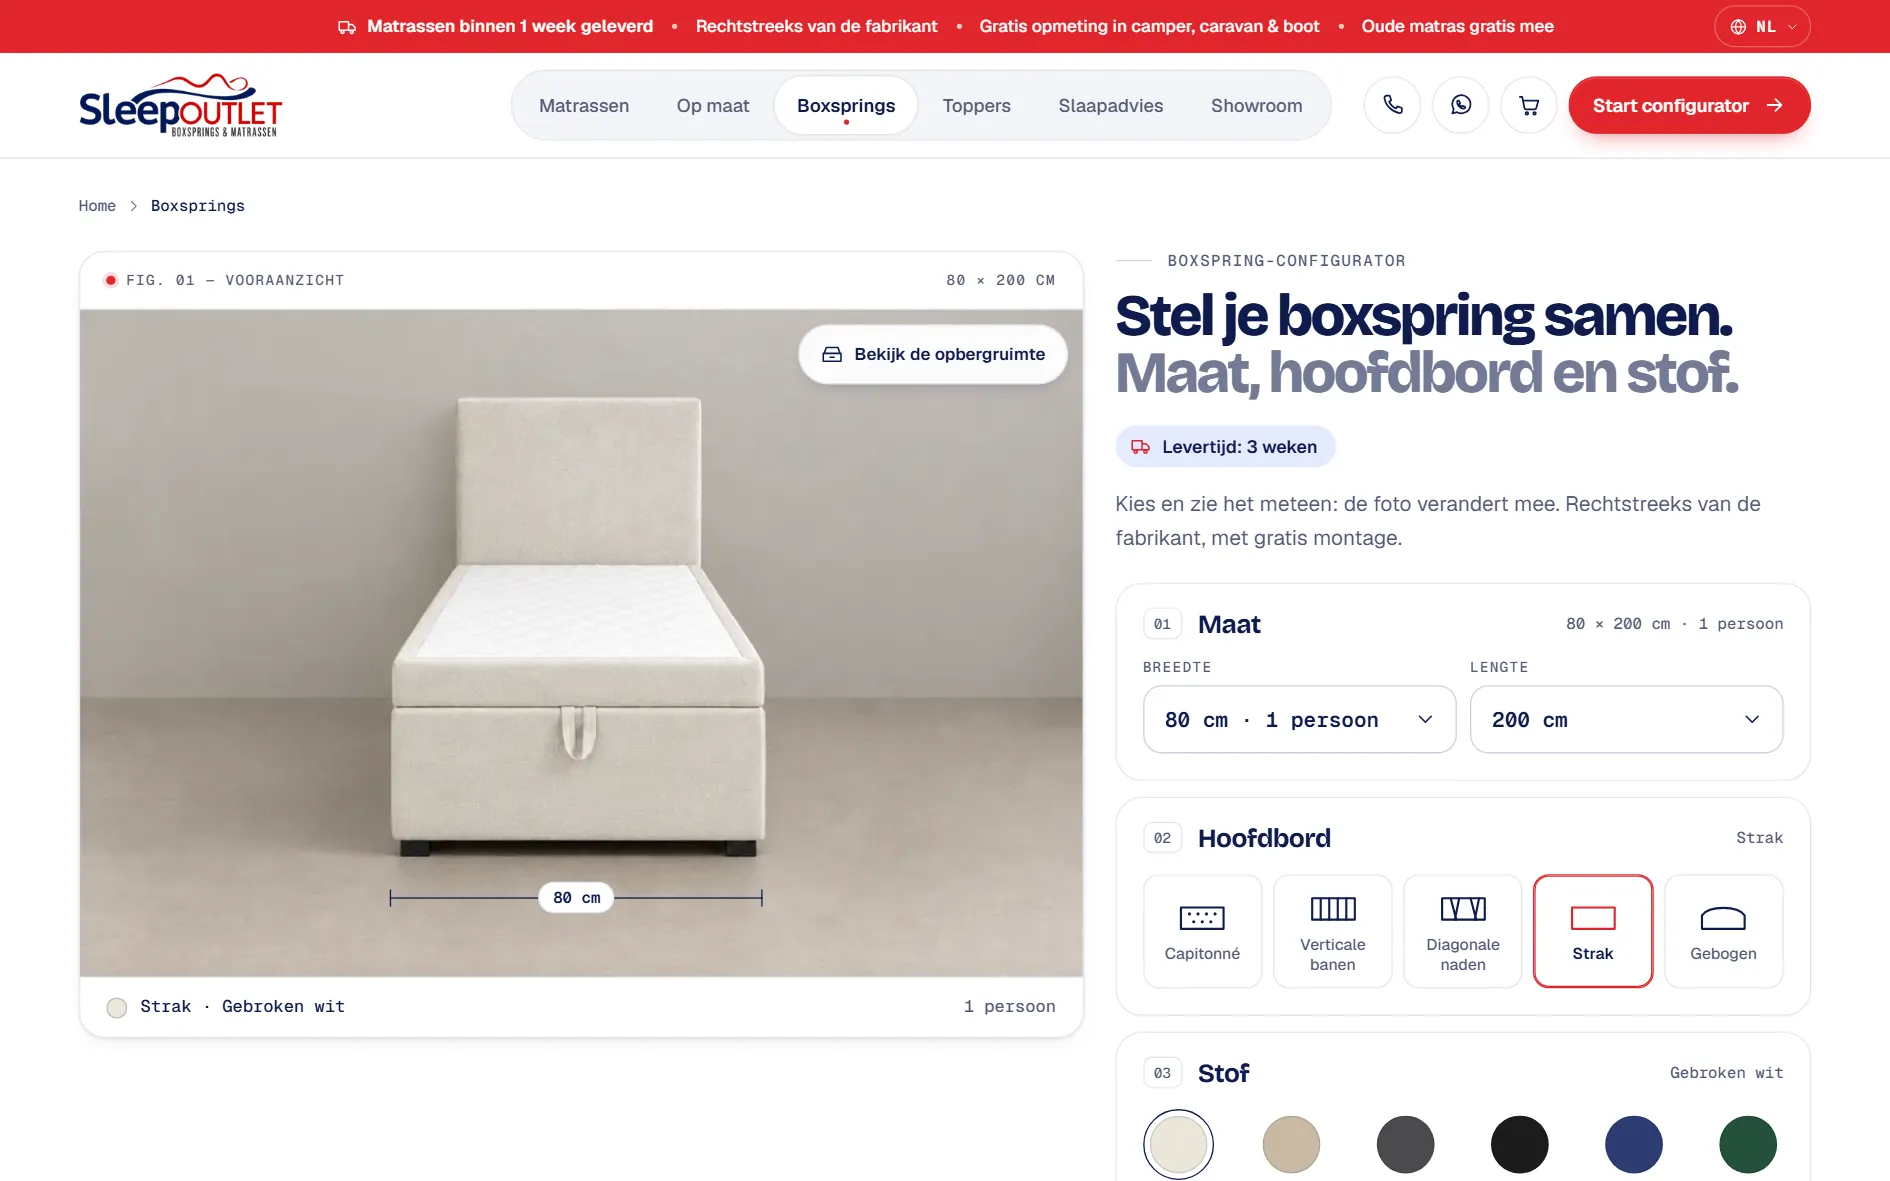Open the shopping cart icon
The image size is (1890, 1181).
point(1528,105)
